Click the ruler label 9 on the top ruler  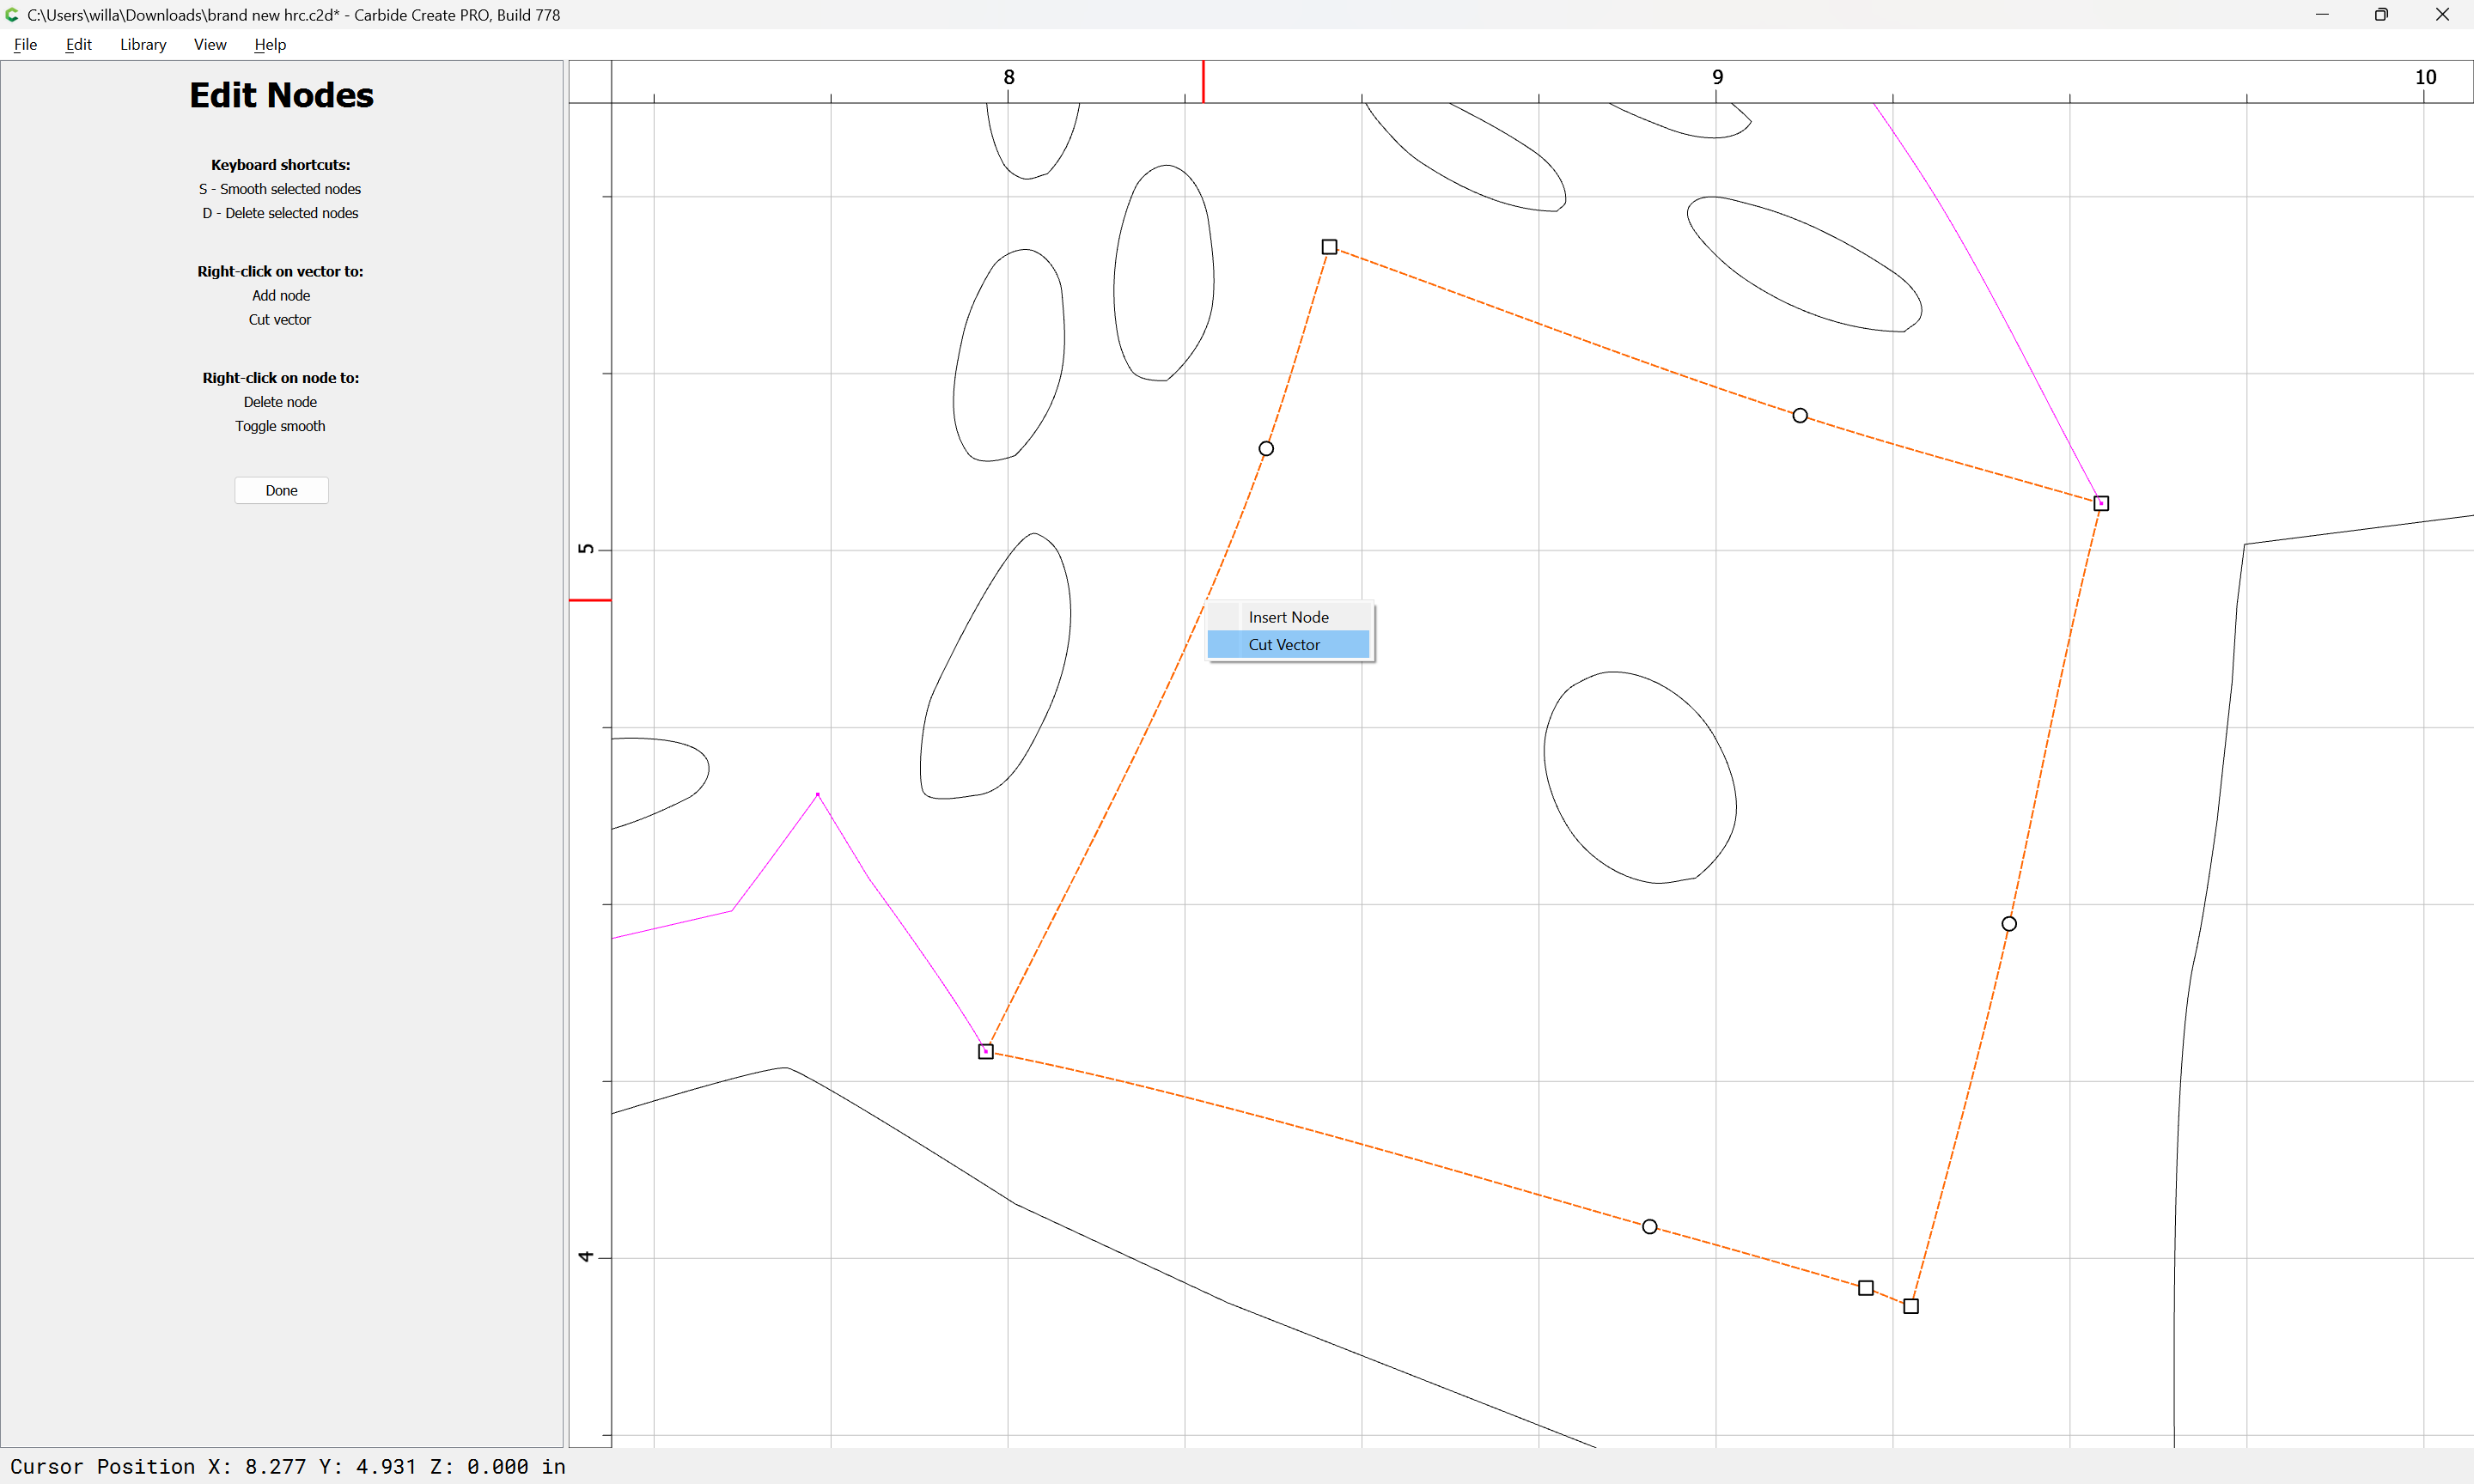[1718, 77]
